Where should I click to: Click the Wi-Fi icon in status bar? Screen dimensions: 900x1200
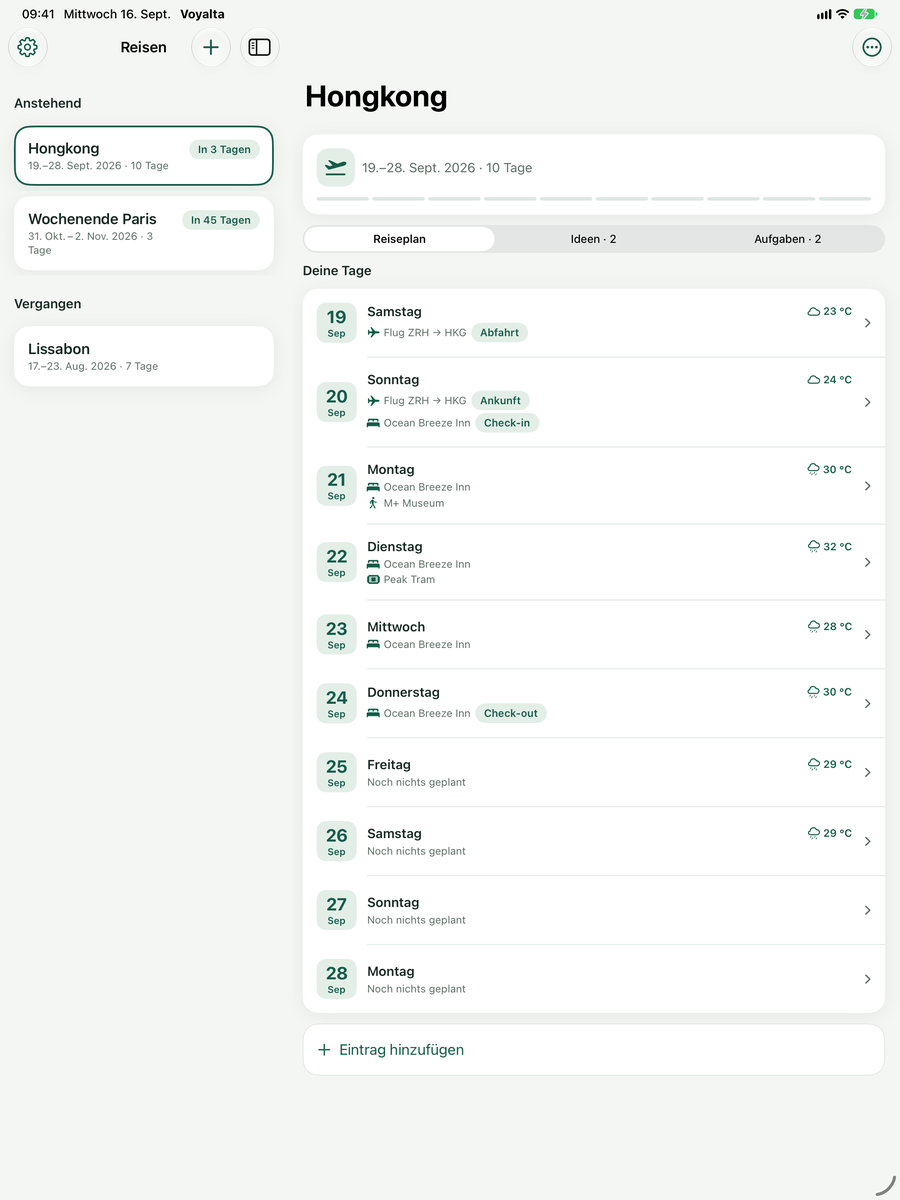coord(842,14)
